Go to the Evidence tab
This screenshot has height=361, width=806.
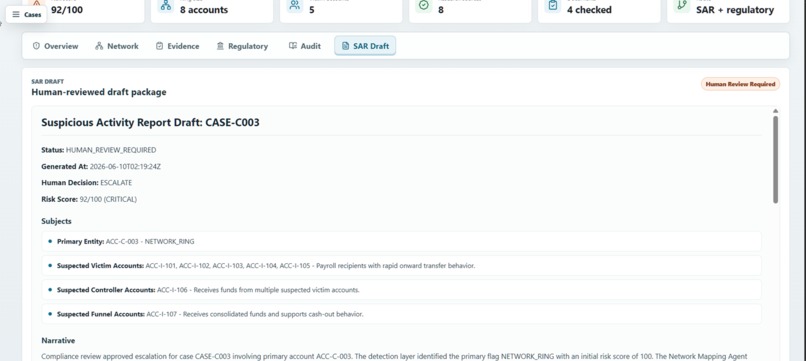177,46
